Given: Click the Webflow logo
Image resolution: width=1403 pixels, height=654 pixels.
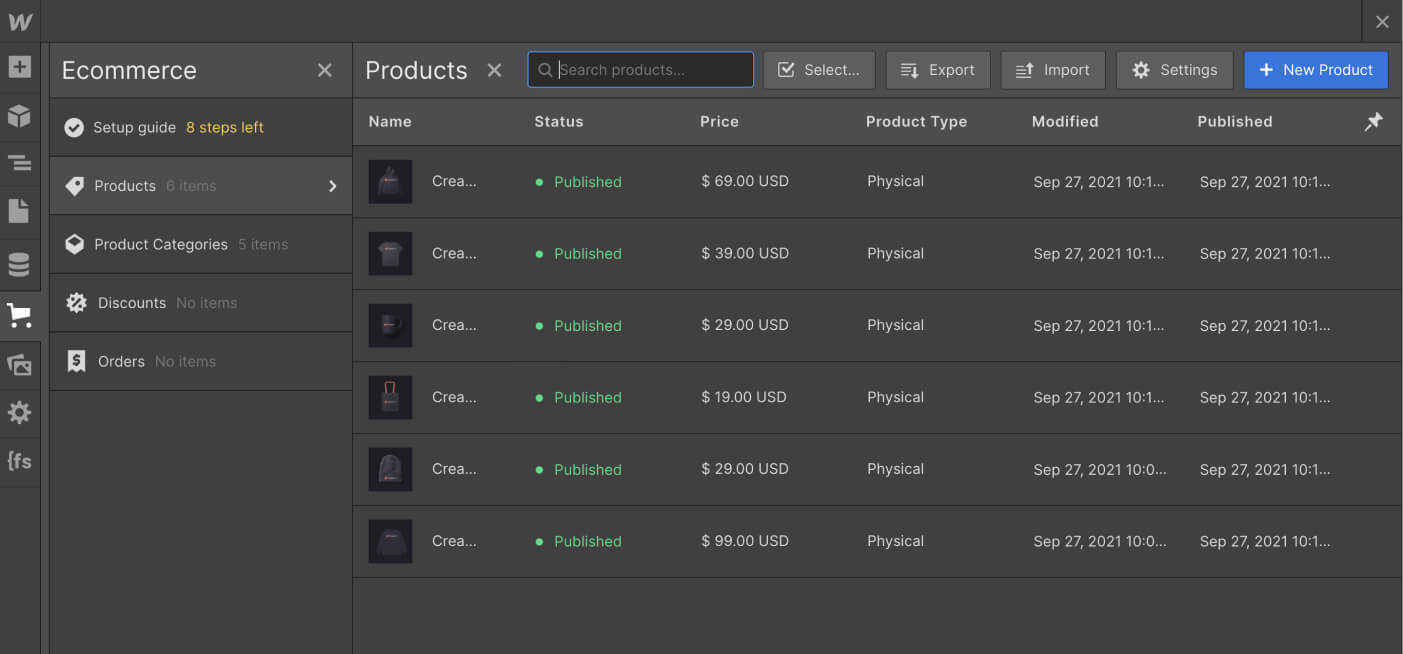Looking at the screenshot, I should (20, 20).
